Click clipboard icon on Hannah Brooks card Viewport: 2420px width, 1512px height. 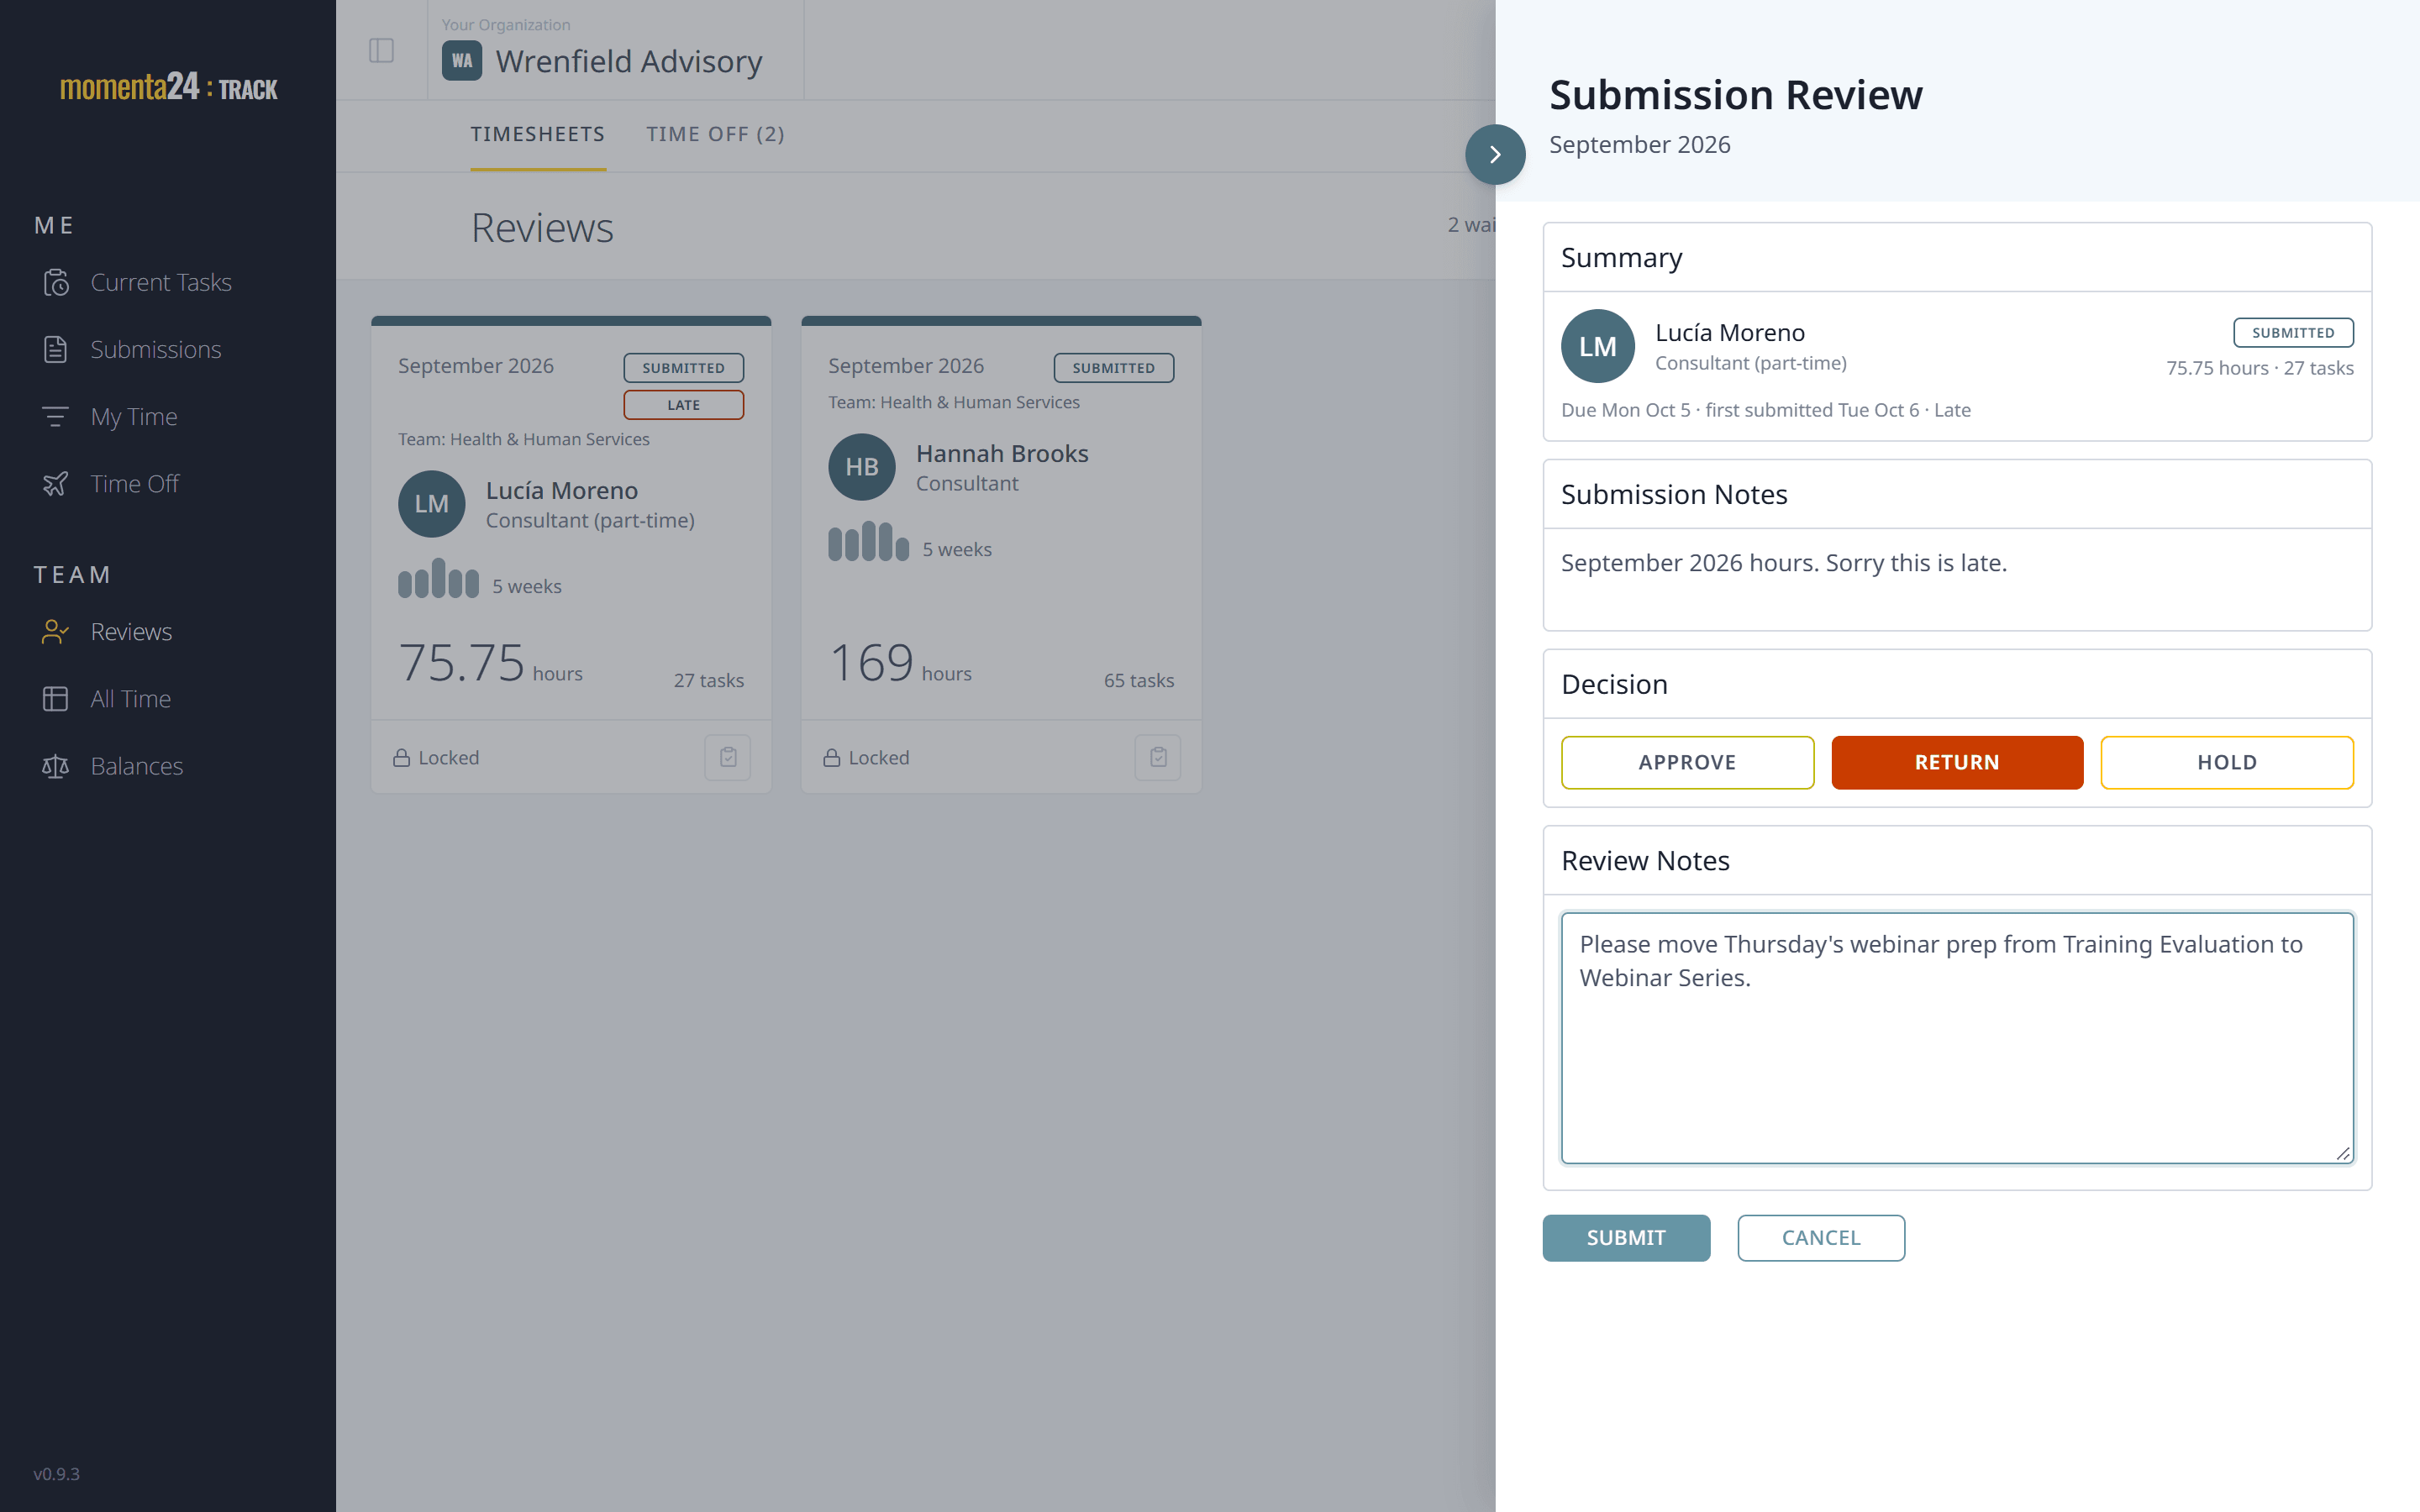[1158, 757]
